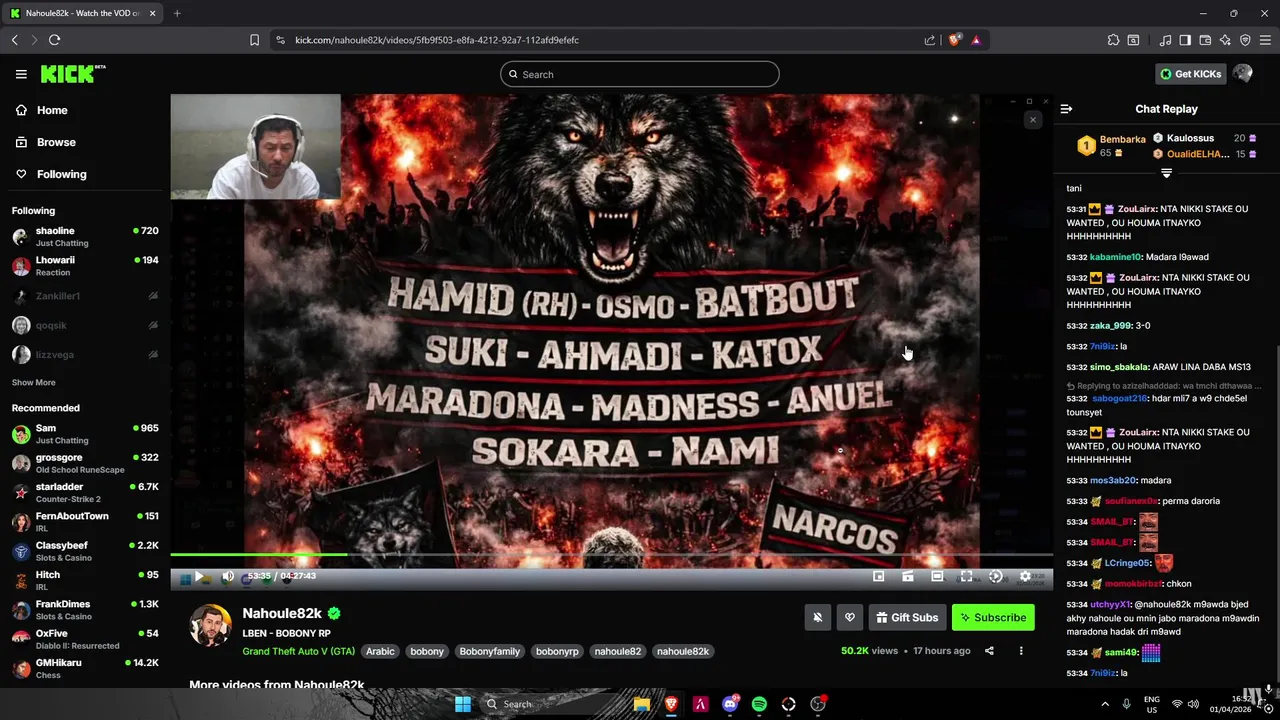This screenshot has width=1280, height=720.
Task: Reload the browser page
Action: pos(54,40)
